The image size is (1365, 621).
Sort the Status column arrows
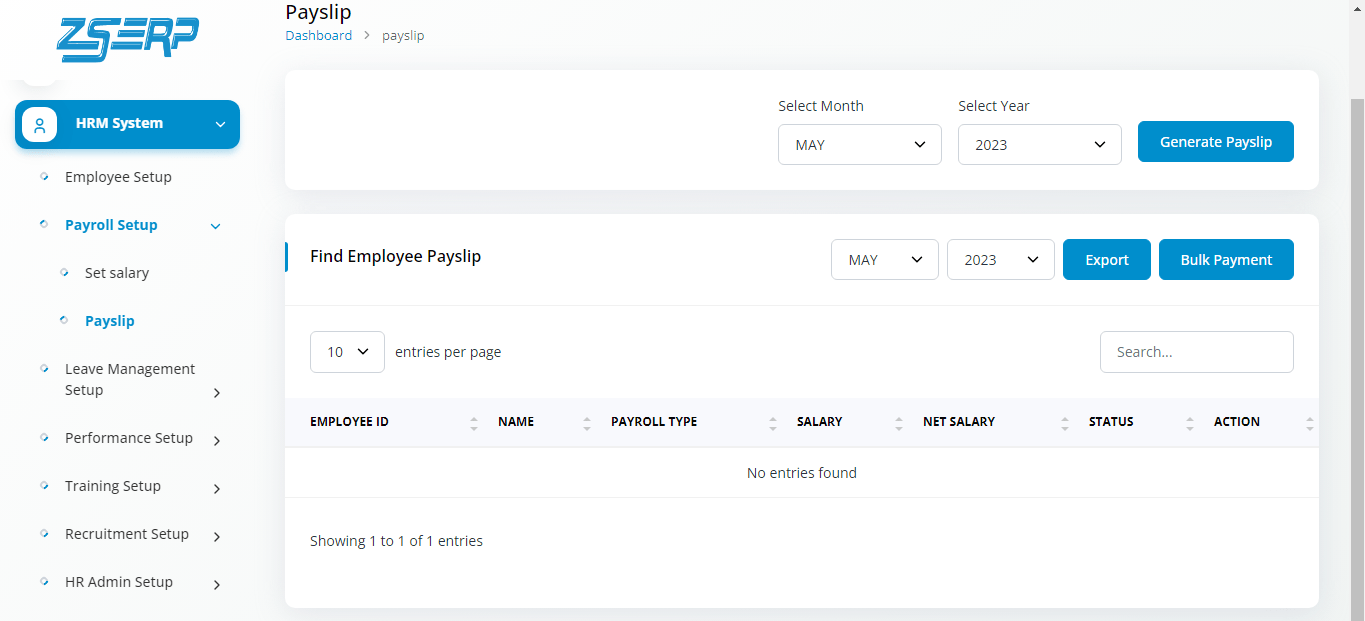1190,423
